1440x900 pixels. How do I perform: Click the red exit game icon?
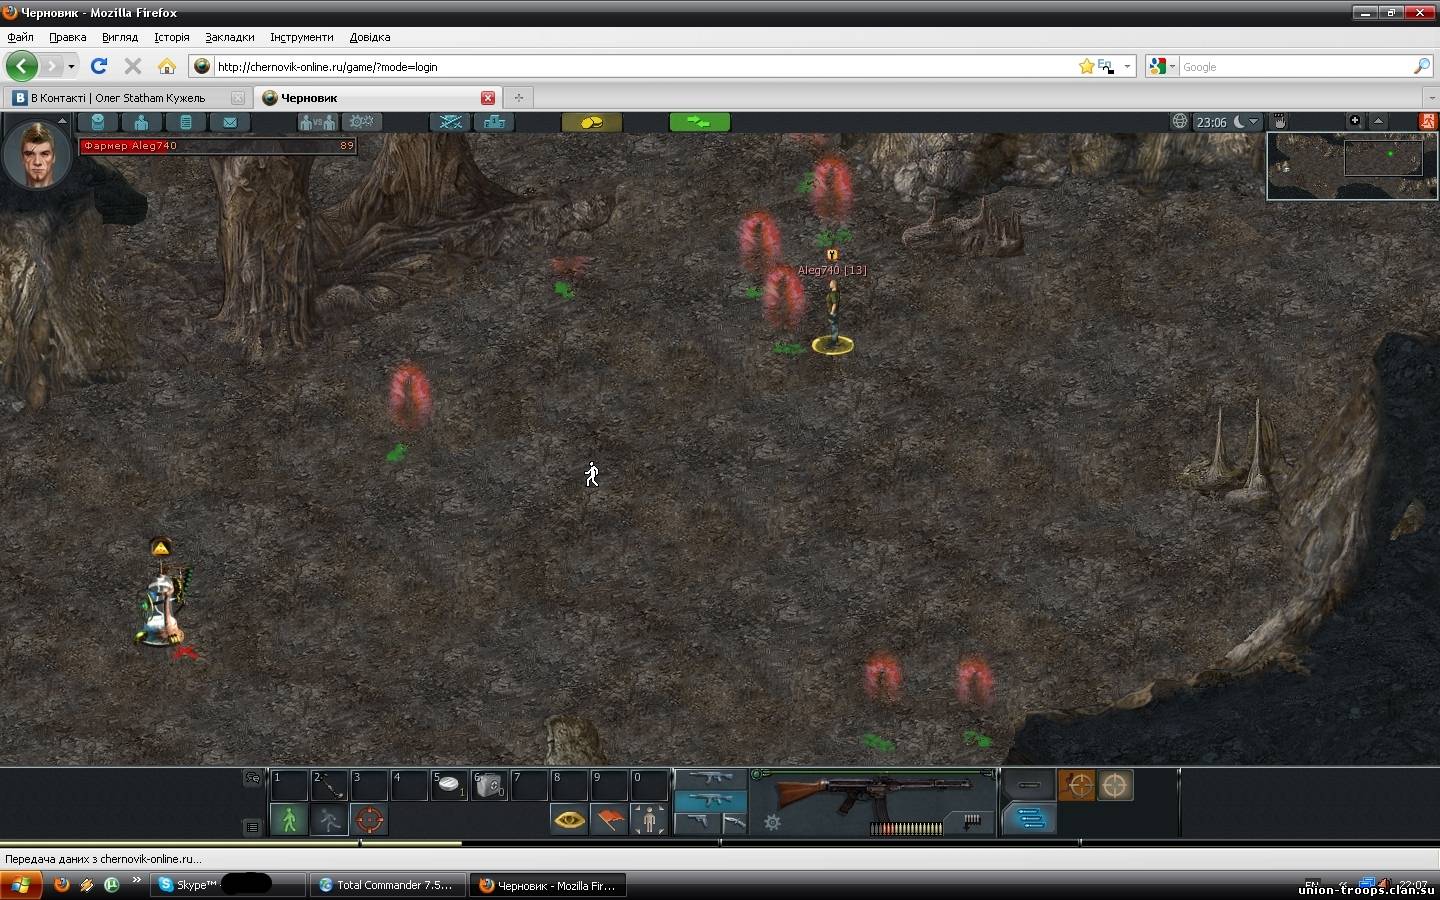pos(1428,121)
